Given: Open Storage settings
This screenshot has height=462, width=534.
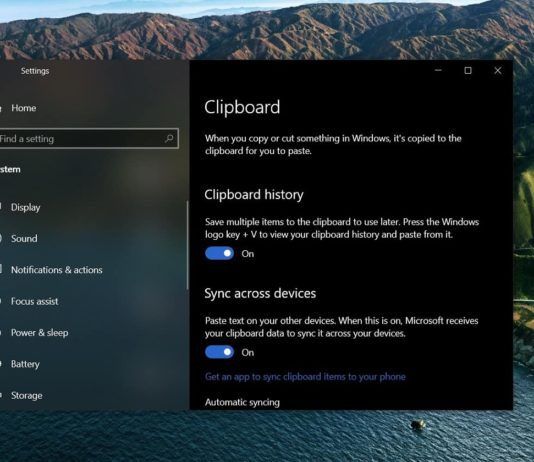Looking at the screenshot, I should click(x=27, y=395).
